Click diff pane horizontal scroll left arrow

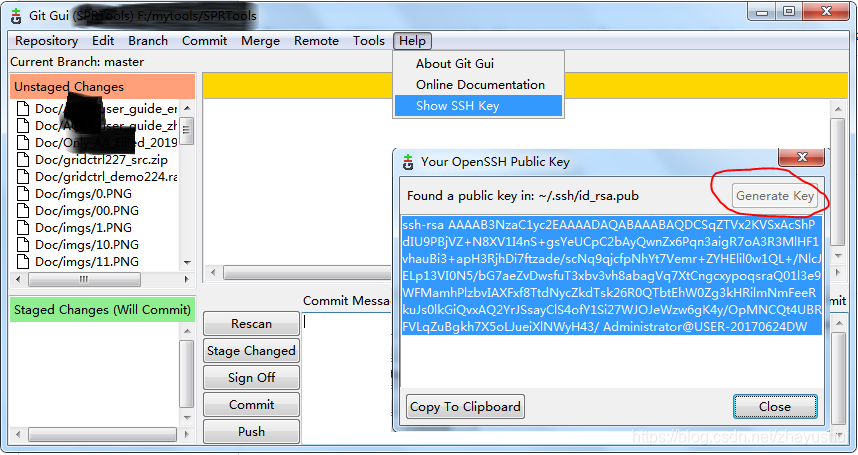pos(213,272)
